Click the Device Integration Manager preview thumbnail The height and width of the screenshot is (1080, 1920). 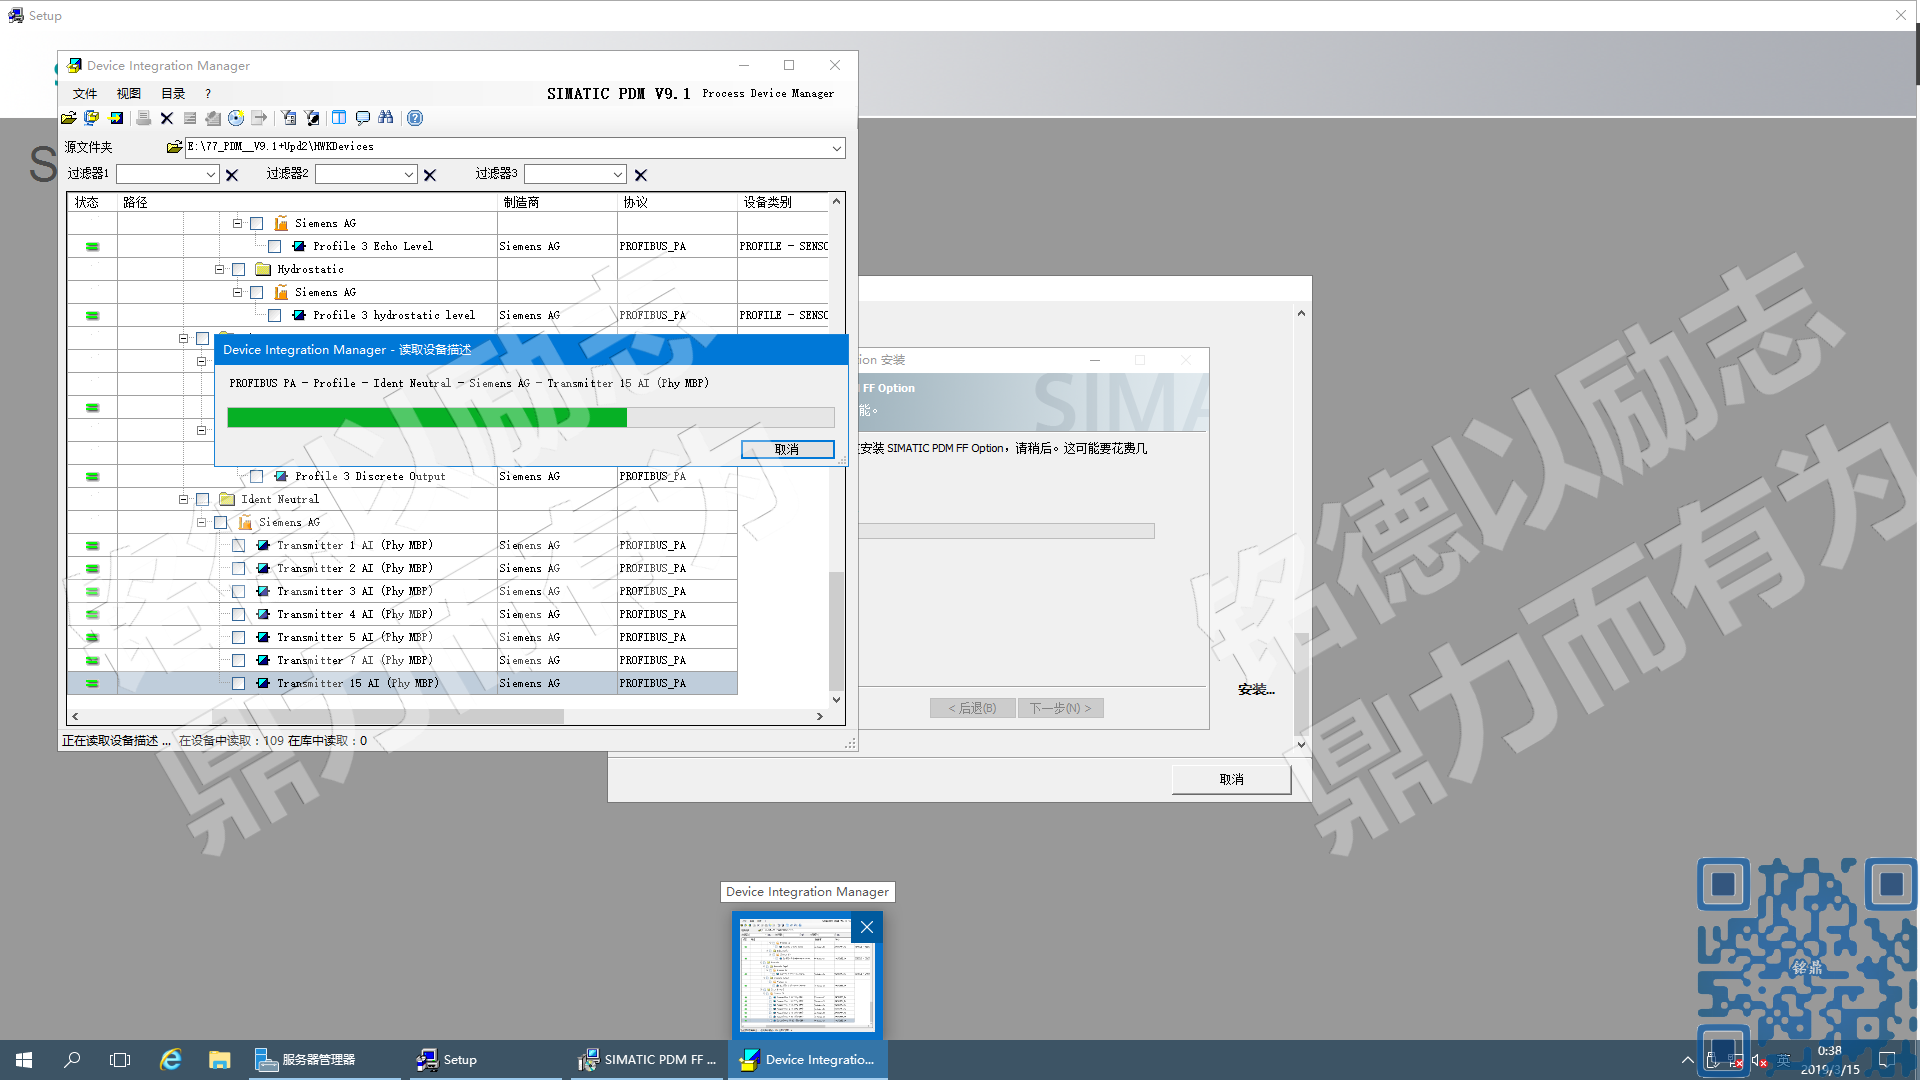[807, 975]
